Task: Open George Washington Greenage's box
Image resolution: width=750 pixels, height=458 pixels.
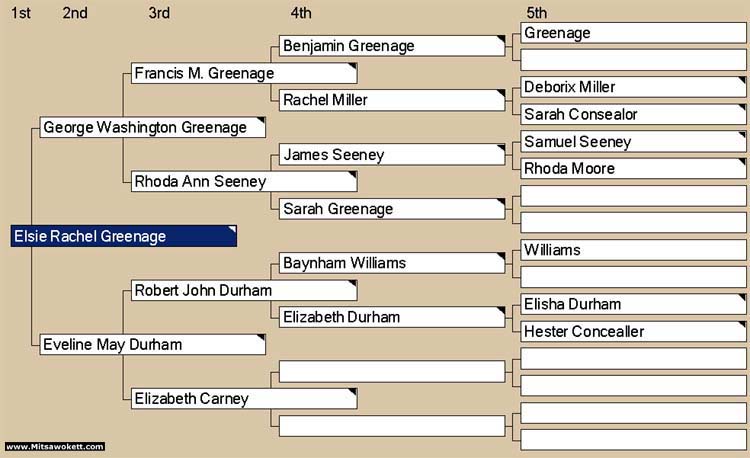Action: (x=153, y=127)
